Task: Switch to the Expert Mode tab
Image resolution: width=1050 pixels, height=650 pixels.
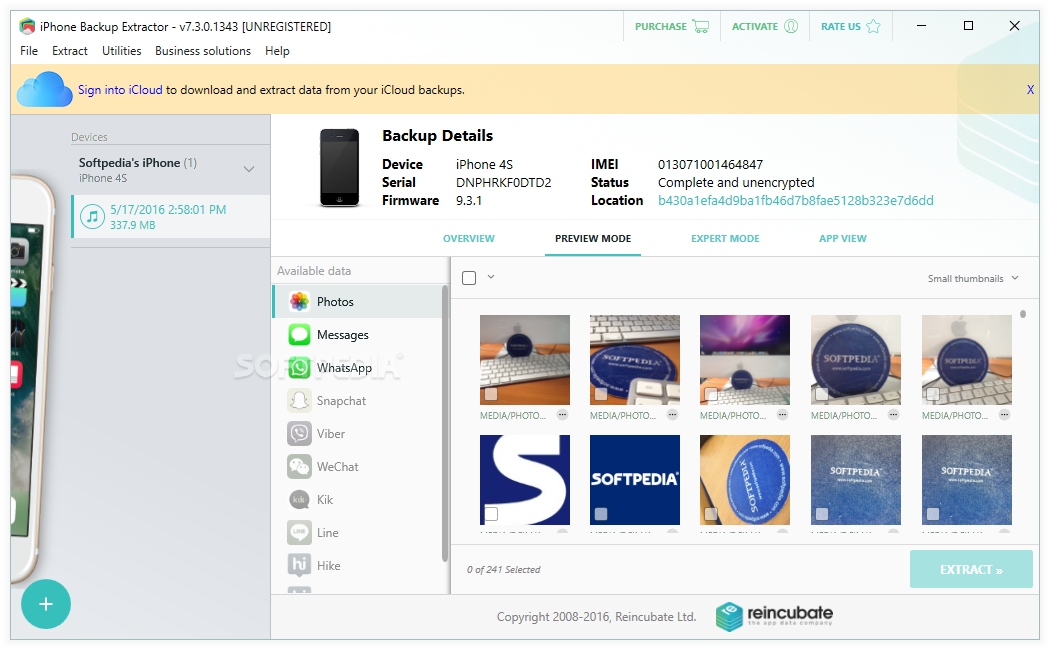Action: pyautogui.click(x=725, y=238)
